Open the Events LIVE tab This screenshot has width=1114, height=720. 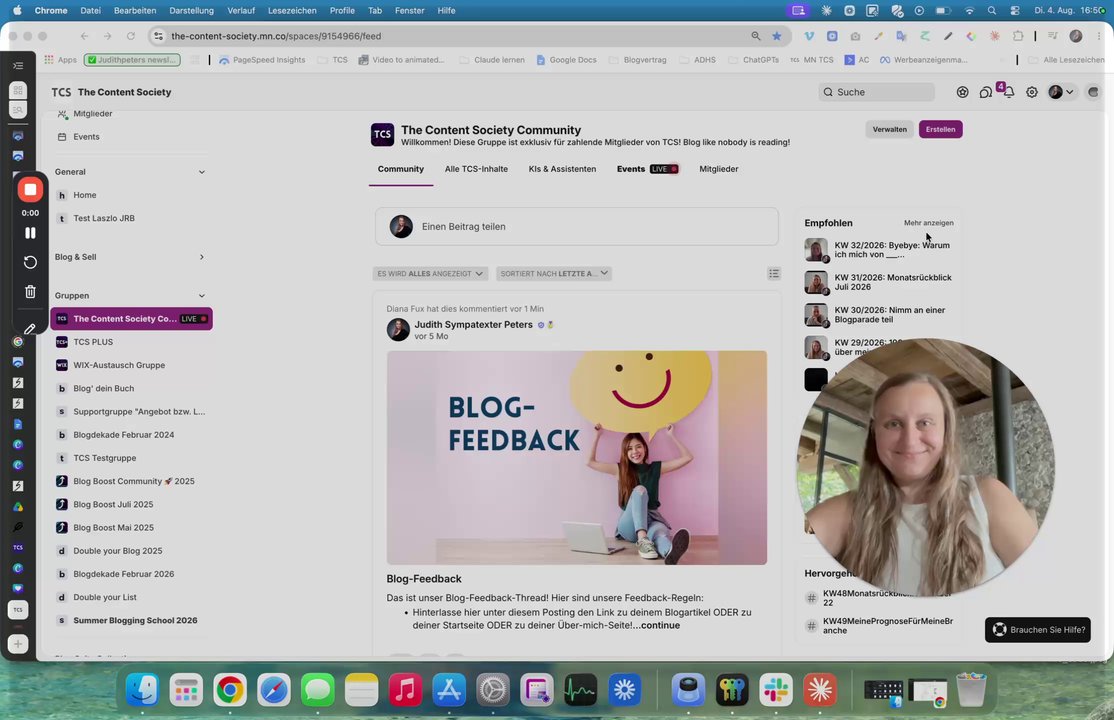pyautogui.click(x=647, y=169)
